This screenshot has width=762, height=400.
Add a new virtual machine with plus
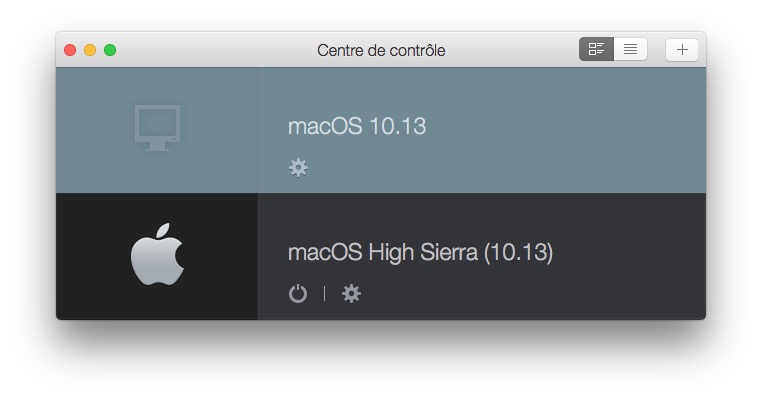(682, 50)
